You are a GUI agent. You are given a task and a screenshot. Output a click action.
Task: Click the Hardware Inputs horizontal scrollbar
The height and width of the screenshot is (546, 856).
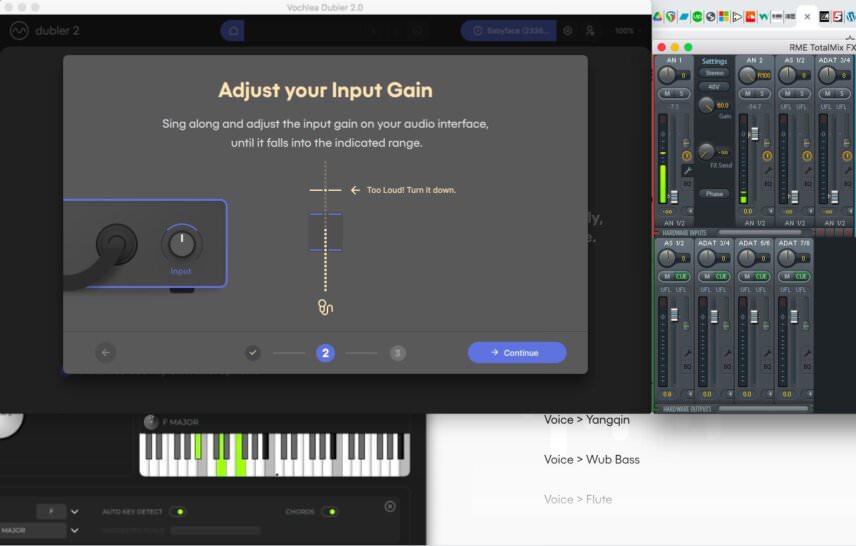760,232
